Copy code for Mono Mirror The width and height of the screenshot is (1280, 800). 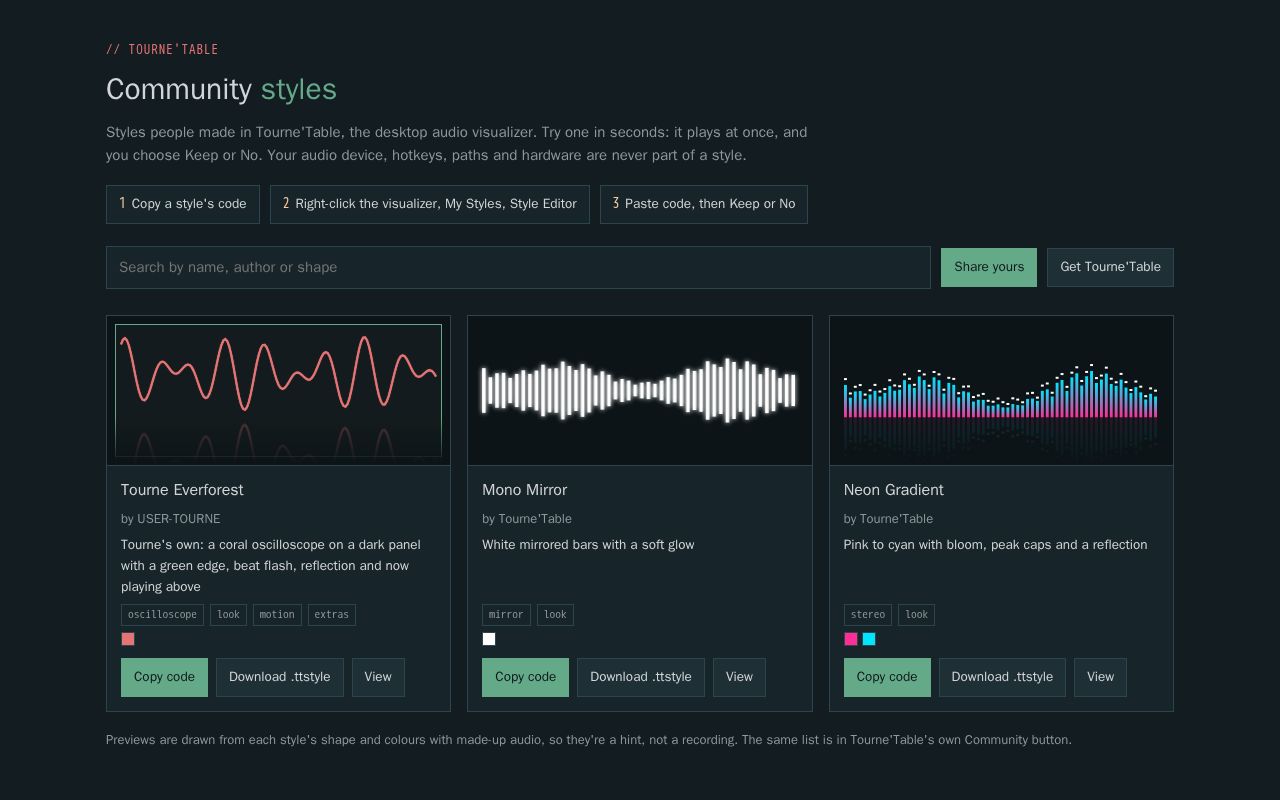click(x=525, y=677)
